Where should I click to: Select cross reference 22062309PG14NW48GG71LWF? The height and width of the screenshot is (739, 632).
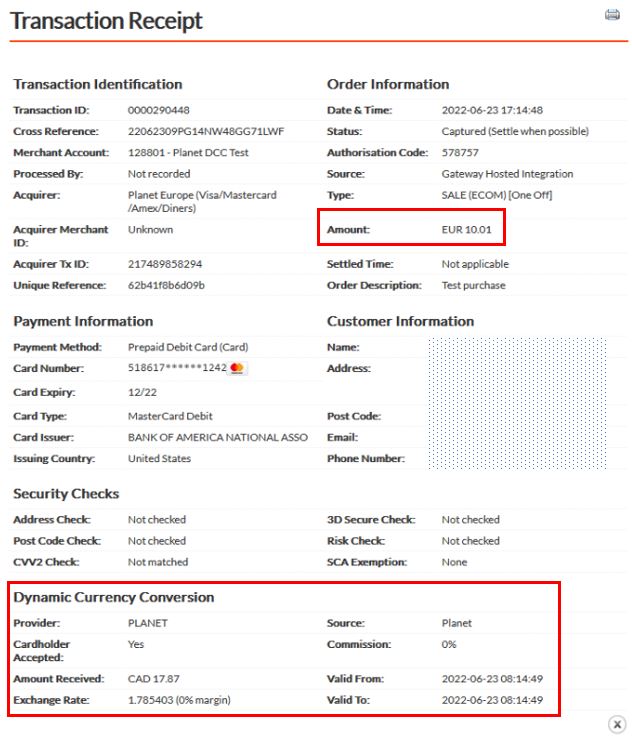[x=206, y=131]
